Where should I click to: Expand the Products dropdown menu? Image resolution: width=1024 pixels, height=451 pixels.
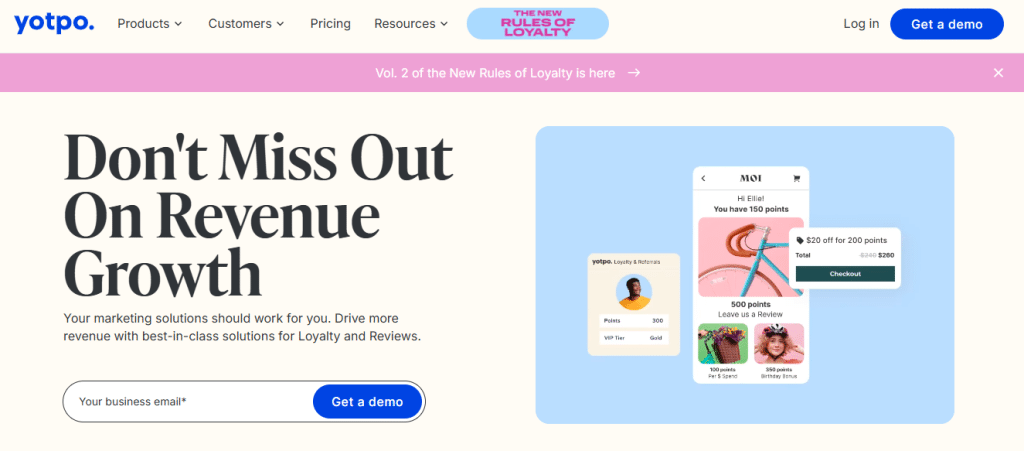point(150,23)
